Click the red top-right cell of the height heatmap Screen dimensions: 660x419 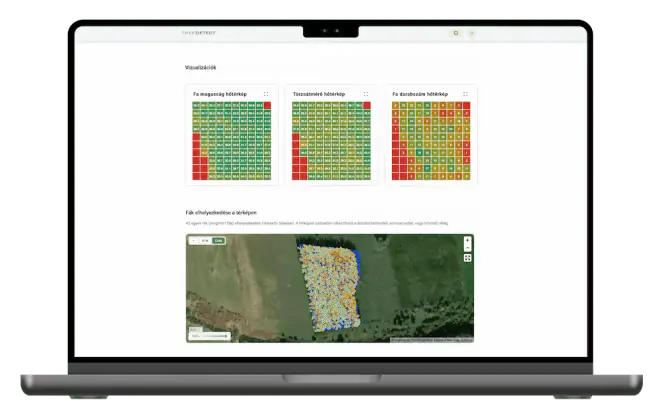coord(267,105)
